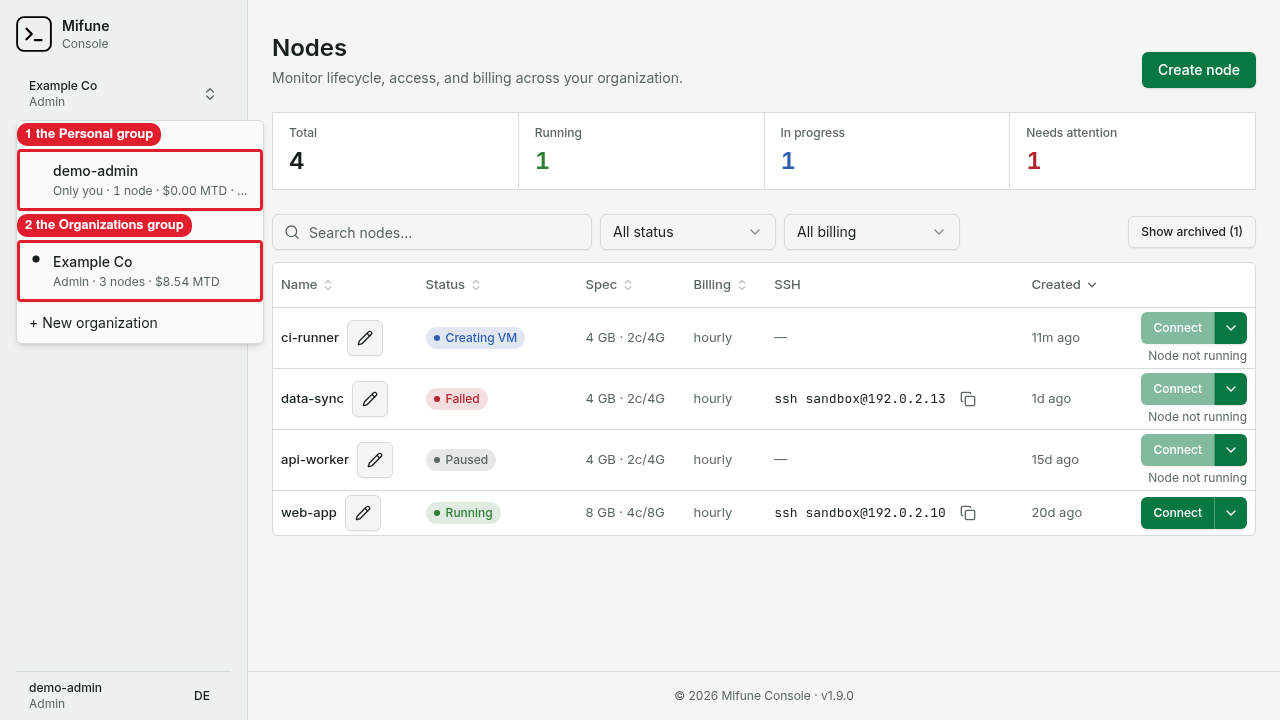
Task: Click the search magnifier icon
Action: pyautogui.click(x=292, y=232)
